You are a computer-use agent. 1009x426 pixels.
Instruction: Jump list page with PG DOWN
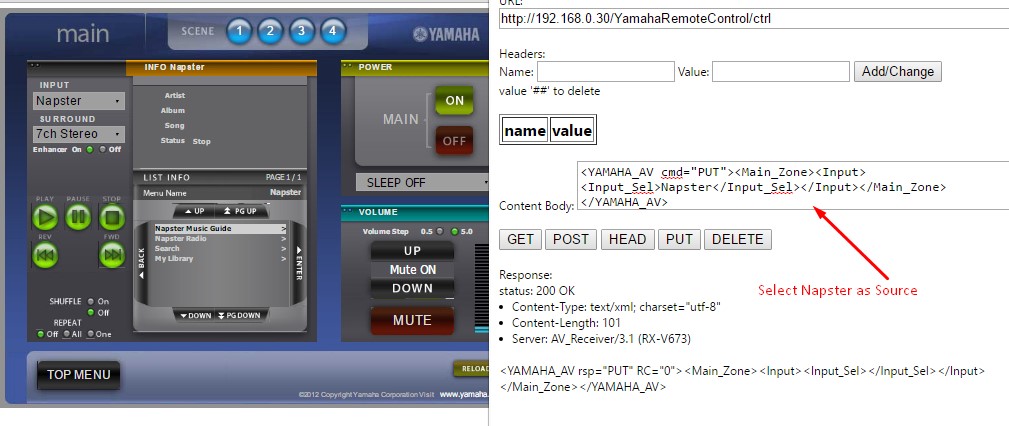[241, 315]
